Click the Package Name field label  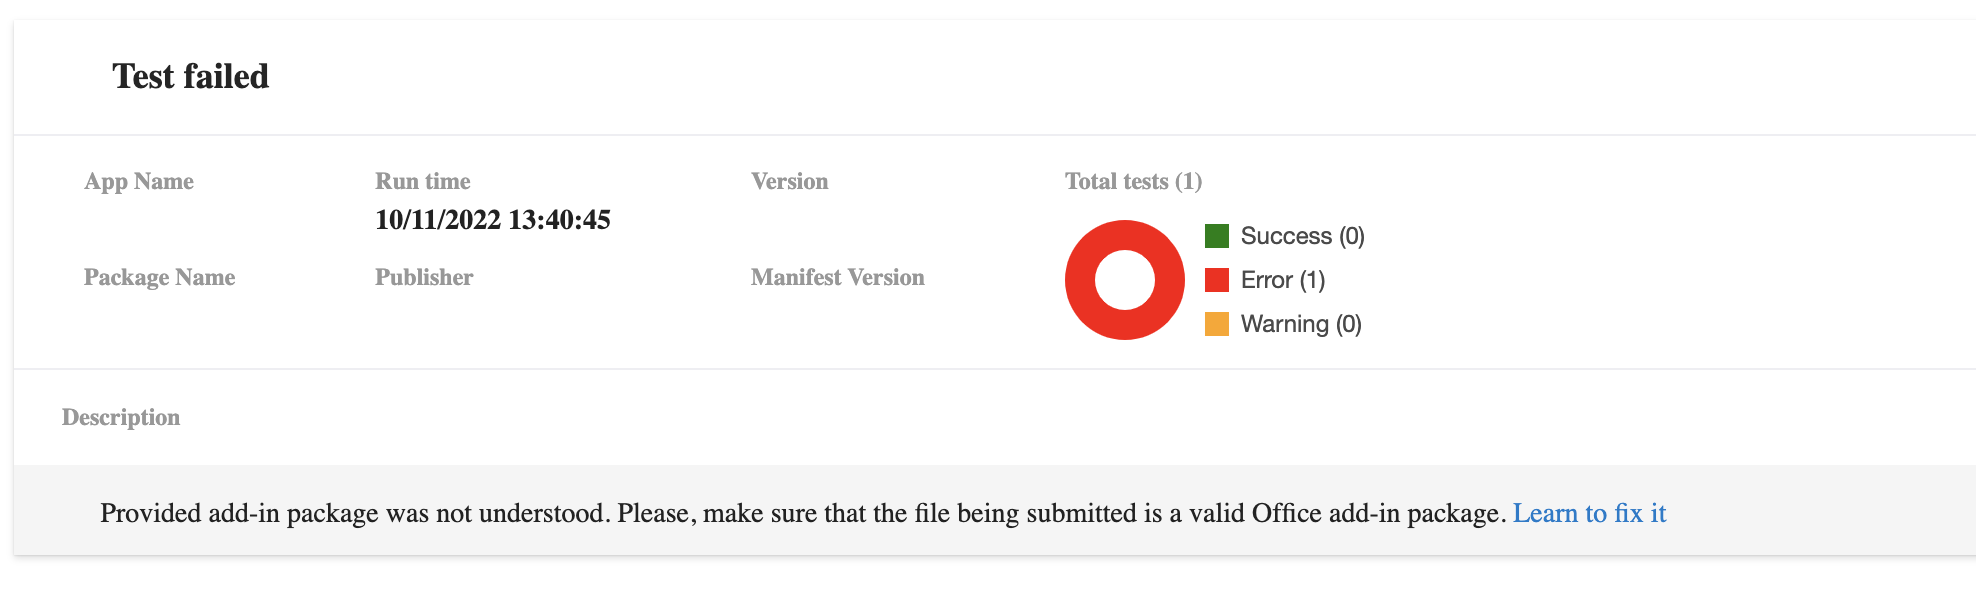point(160,277)
